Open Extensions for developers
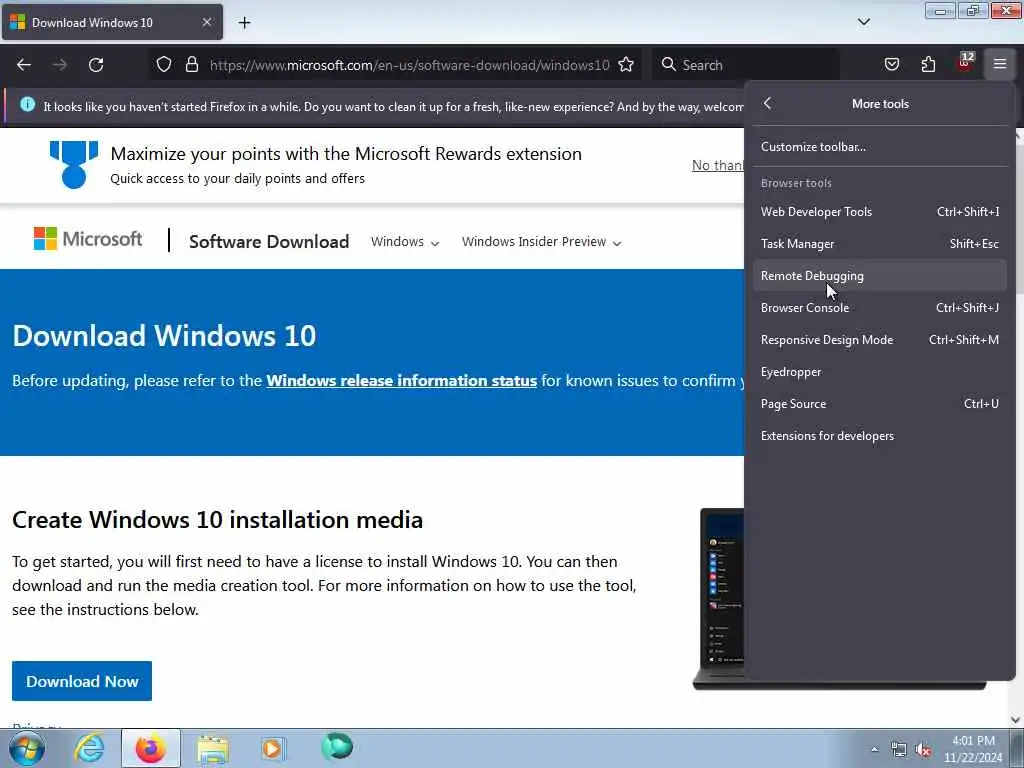The image size is (1024, 768). click(x=879, y=436)
